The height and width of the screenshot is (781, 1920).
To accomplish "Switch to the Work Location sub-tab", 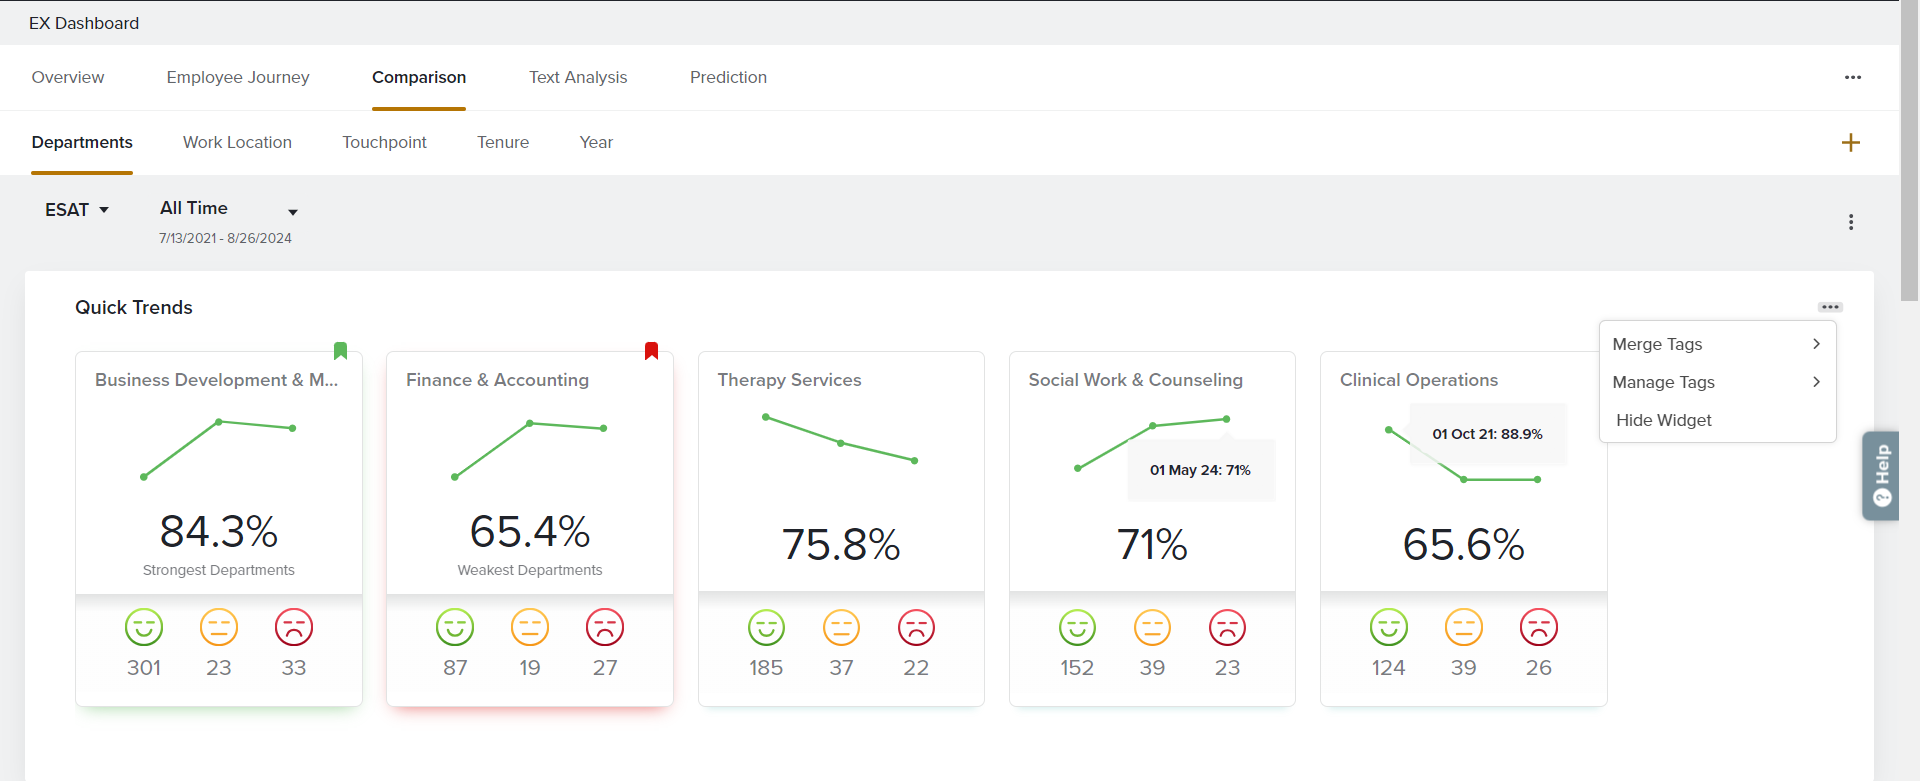I will 237,143.
